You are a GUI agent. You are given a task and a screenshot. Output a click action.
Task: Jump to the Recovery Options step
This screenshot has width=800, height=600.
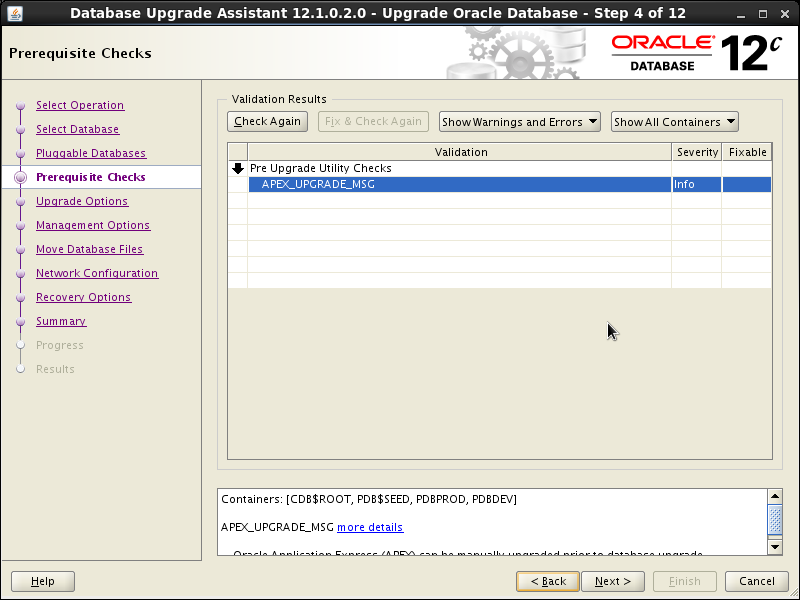[84, 297]
